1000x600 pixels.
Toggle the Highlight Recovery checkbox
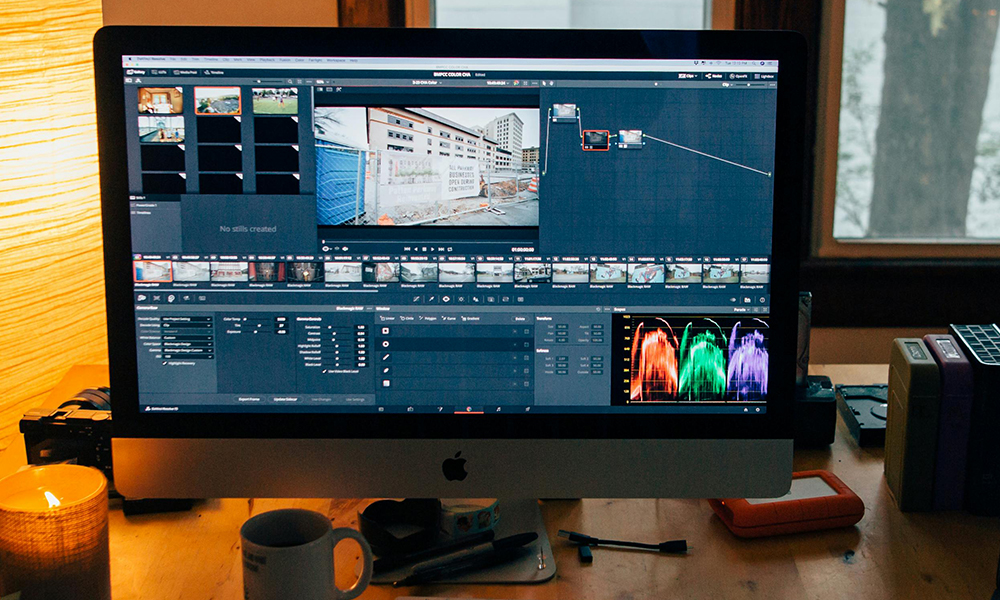coord(165,362)
